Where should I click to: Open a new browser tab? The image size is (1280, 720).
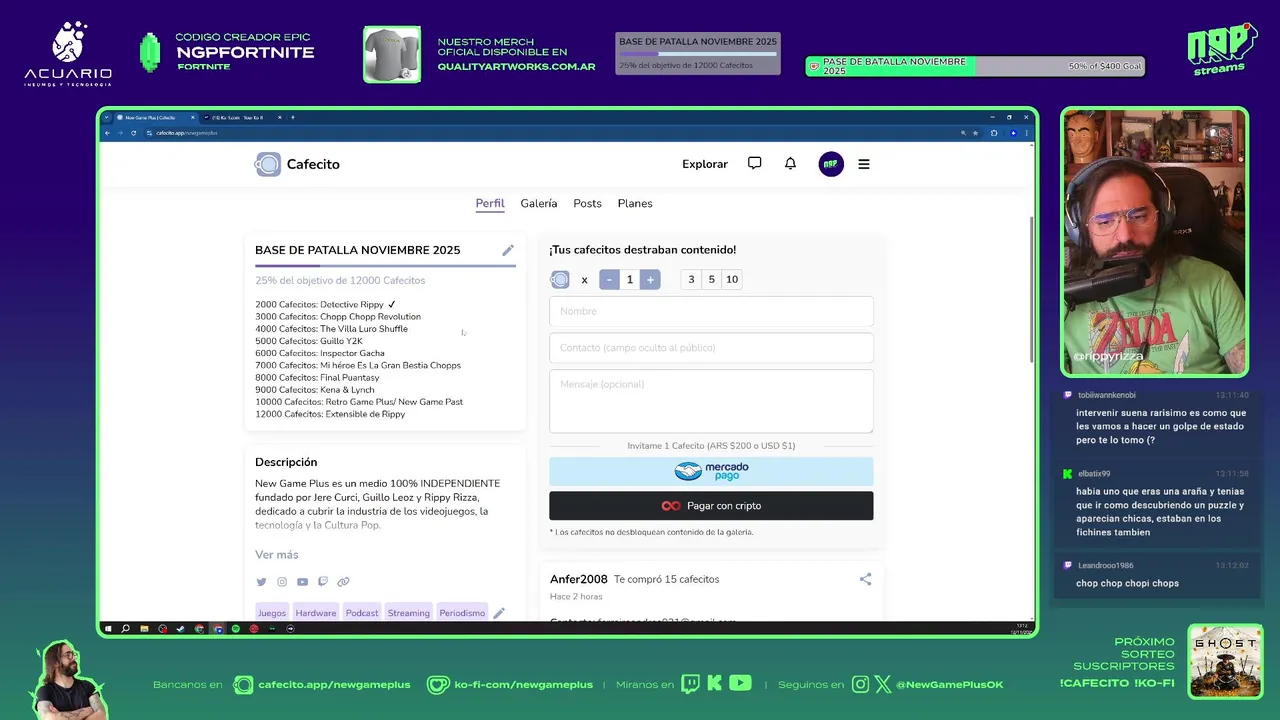tap(293, 117)
